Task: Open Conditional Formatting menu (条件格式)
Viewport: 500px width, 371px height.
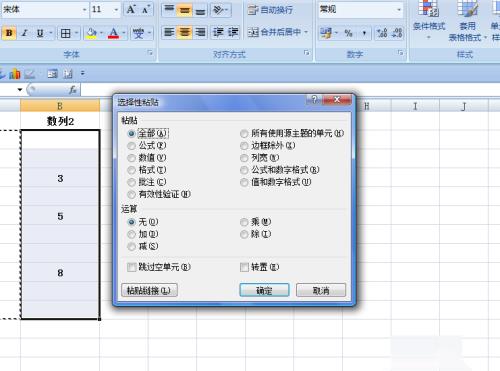Action: click(x=429, y=20)
